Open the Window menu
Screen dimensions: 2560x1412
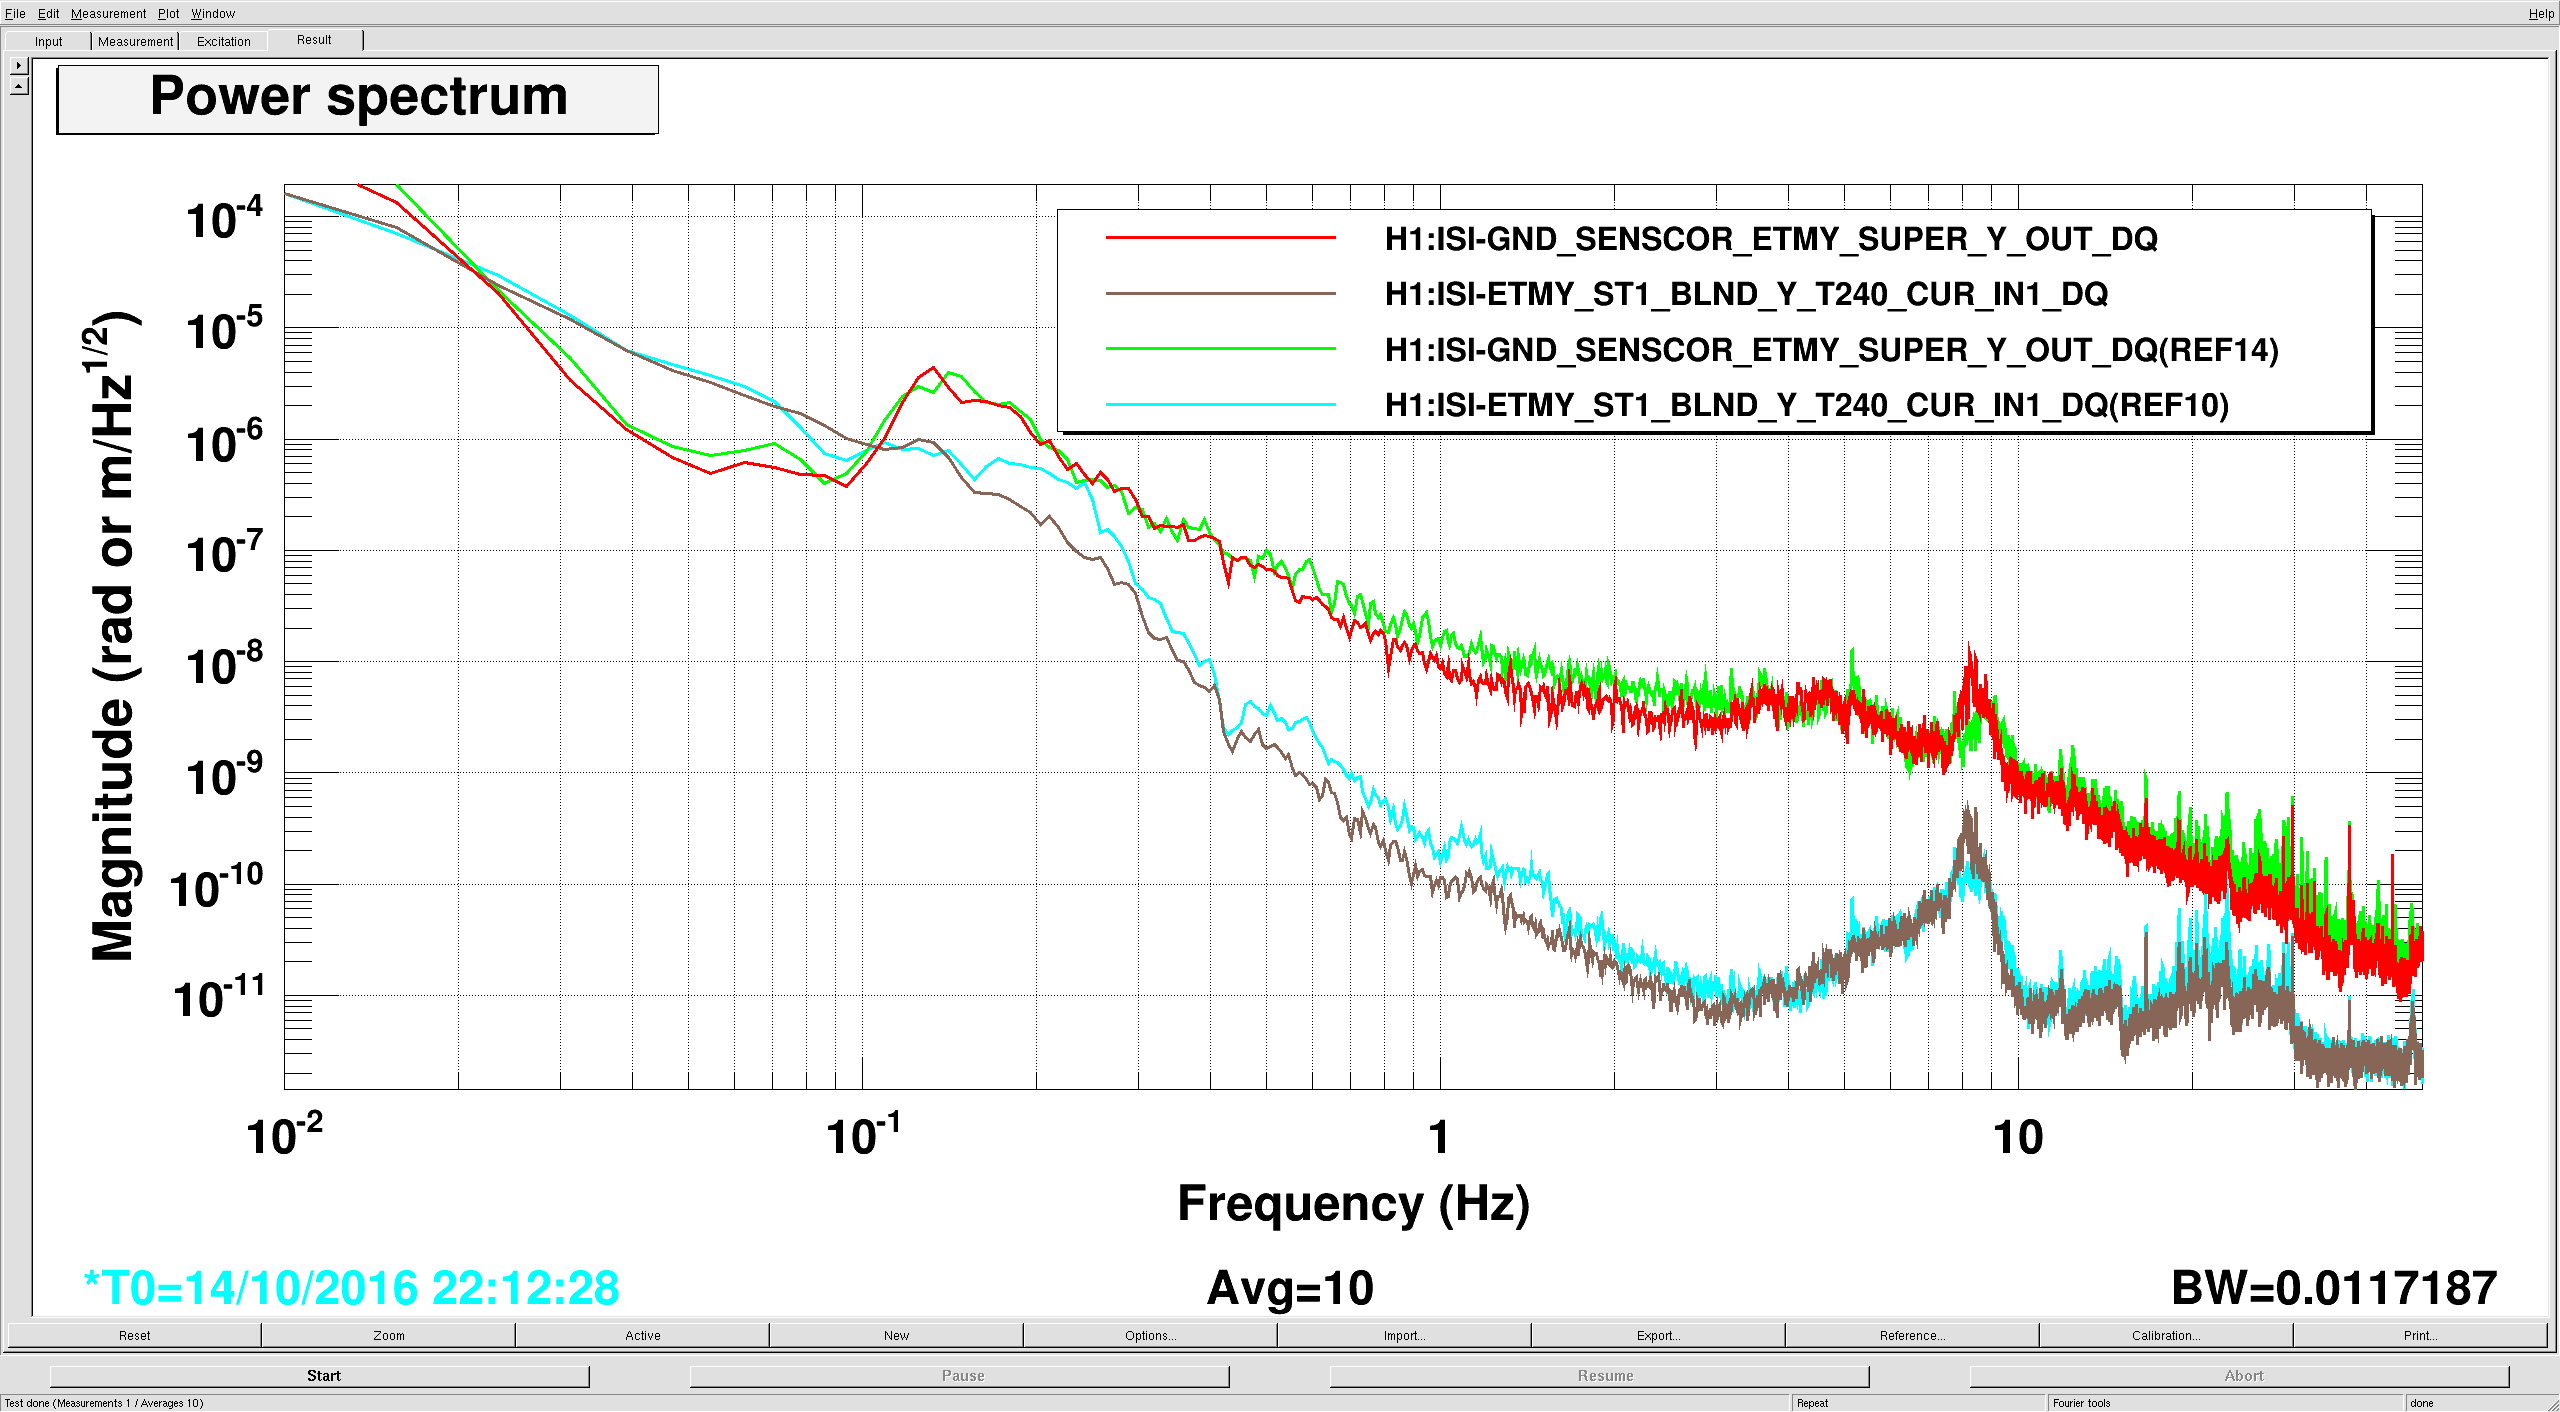(213, 13)
